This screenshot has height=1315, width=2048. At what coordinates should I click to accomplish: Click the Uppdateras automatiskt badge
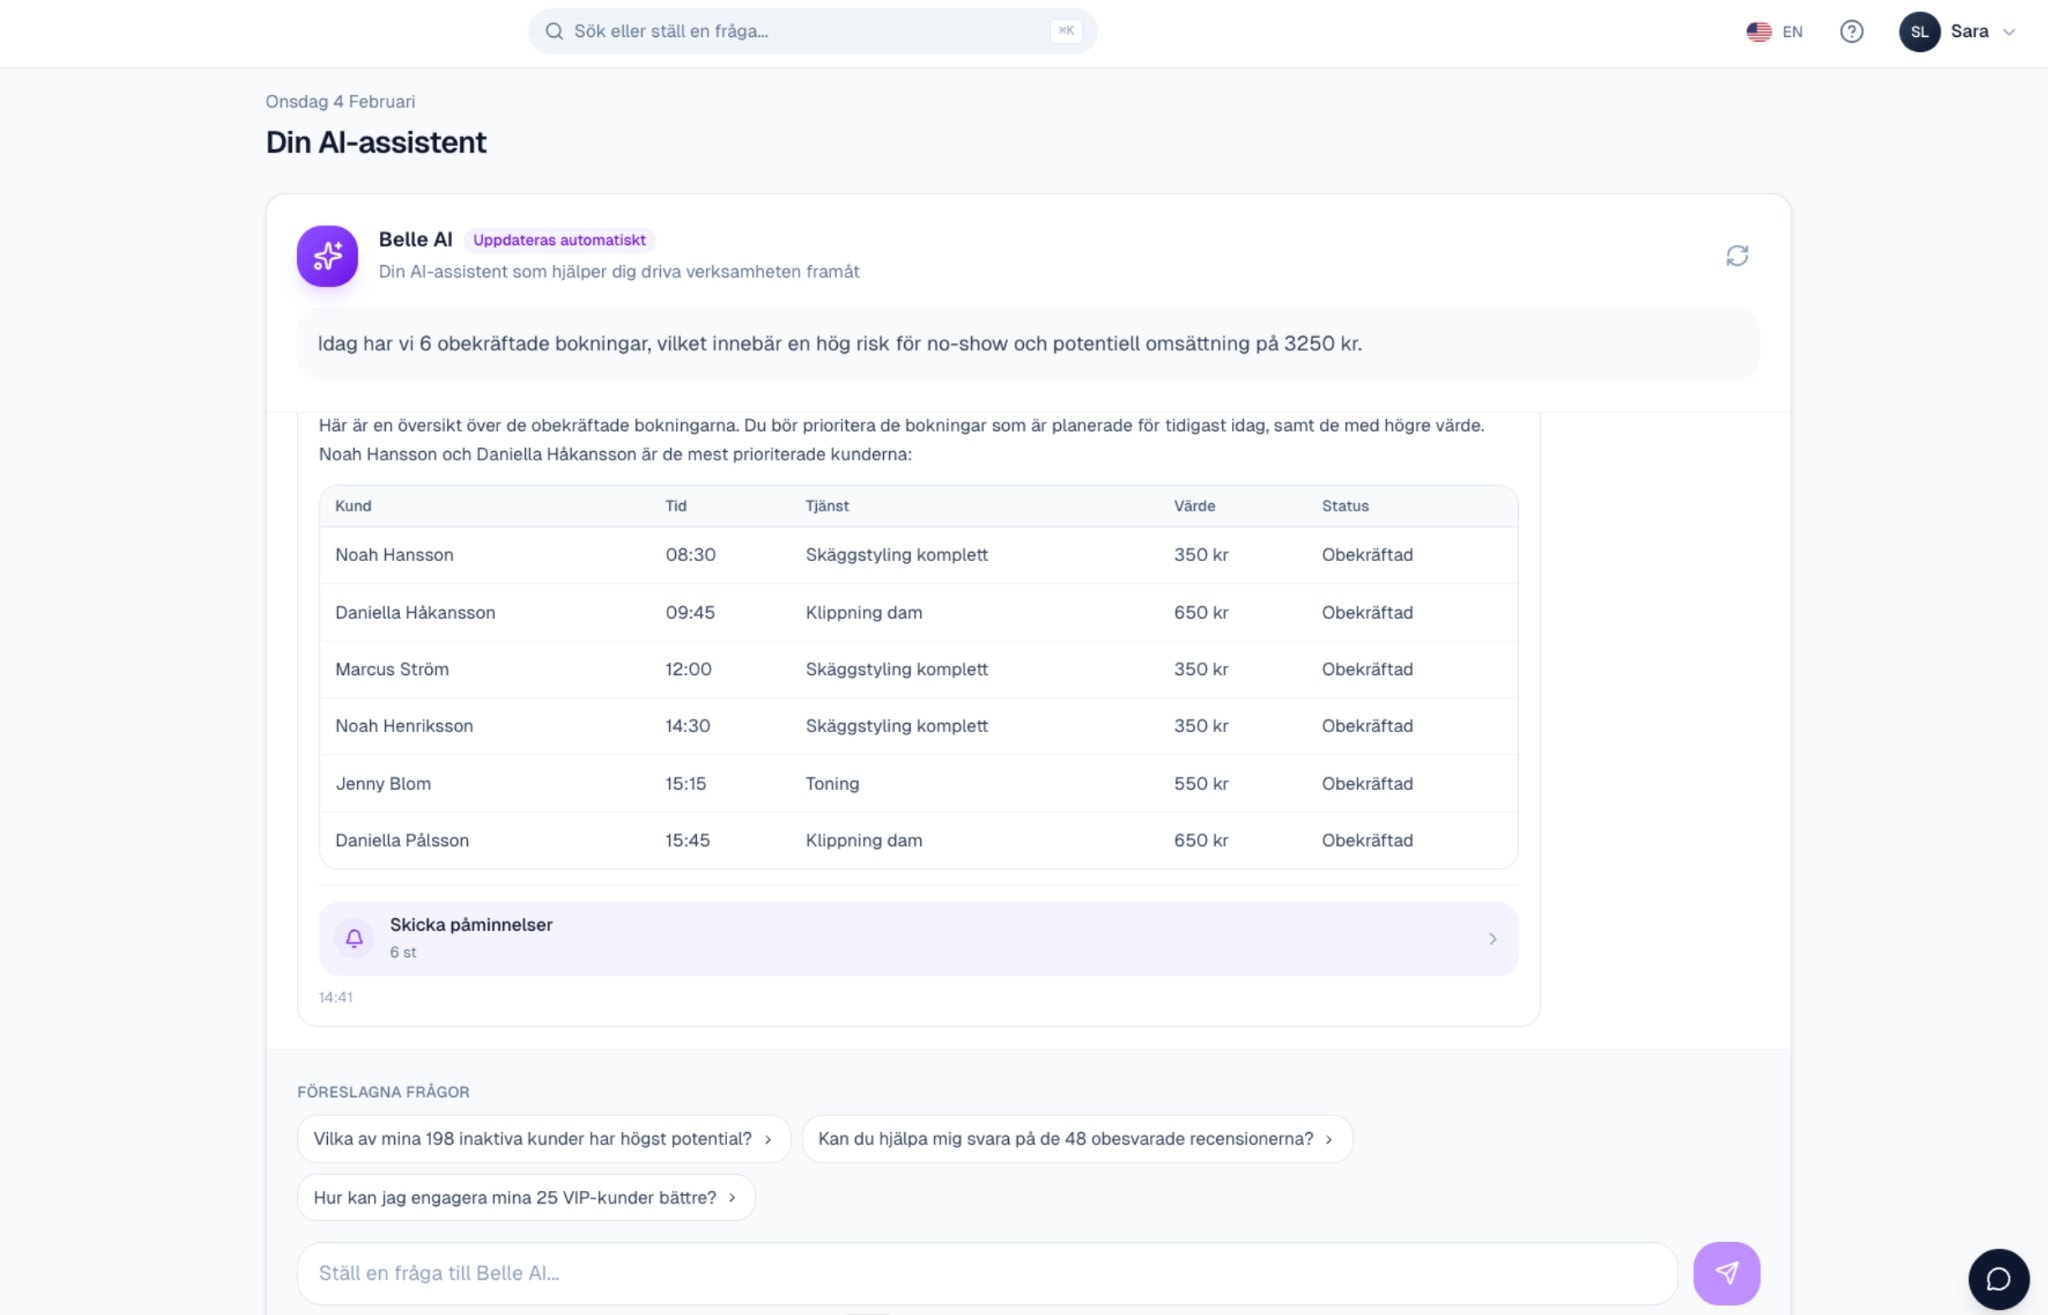point(559,240)
